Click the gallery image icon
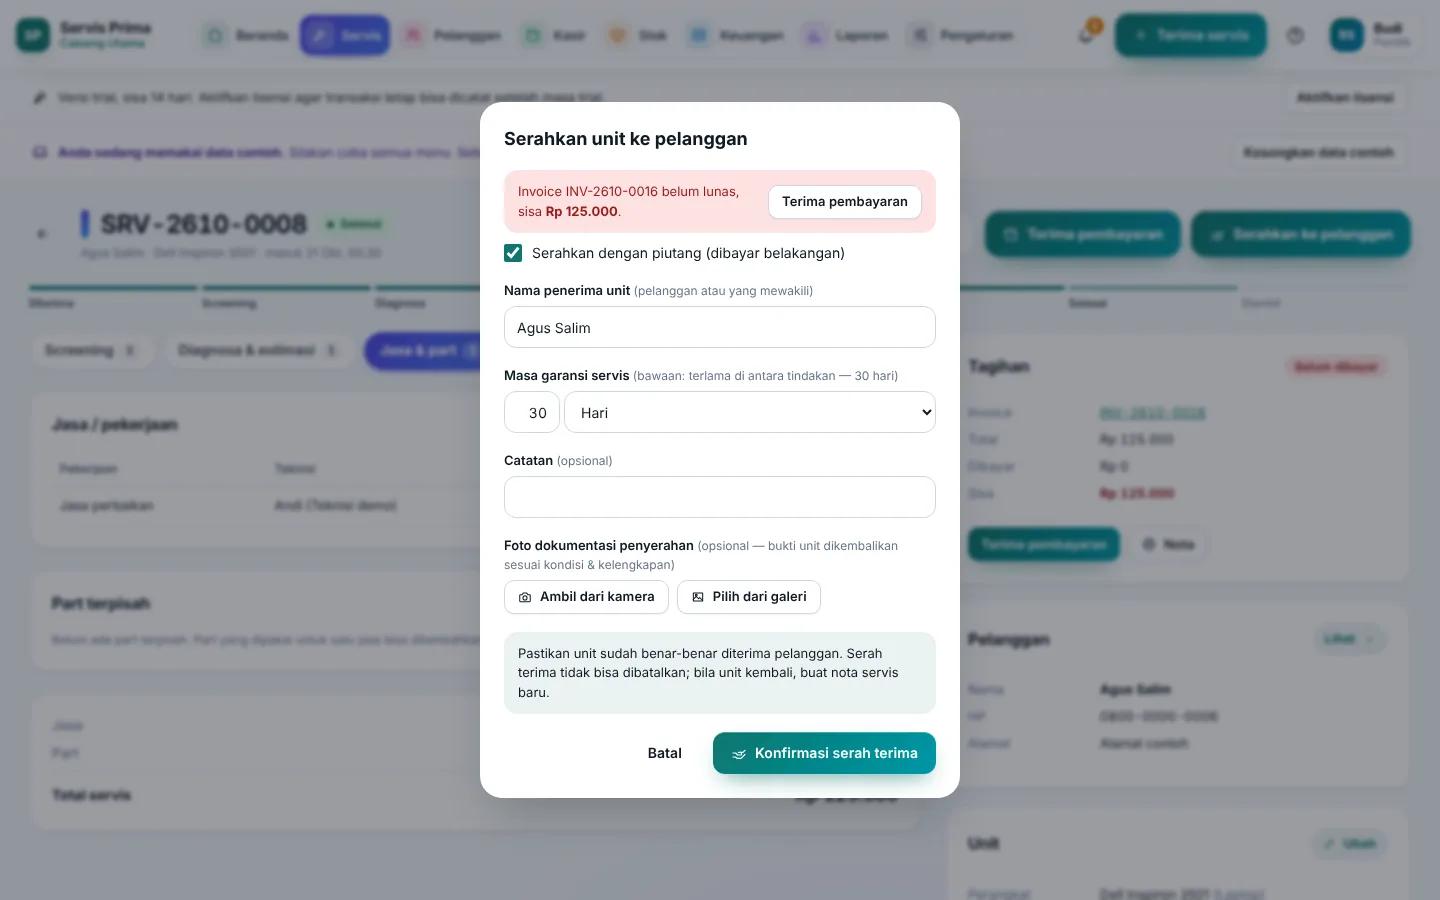 tap(698, 597)
